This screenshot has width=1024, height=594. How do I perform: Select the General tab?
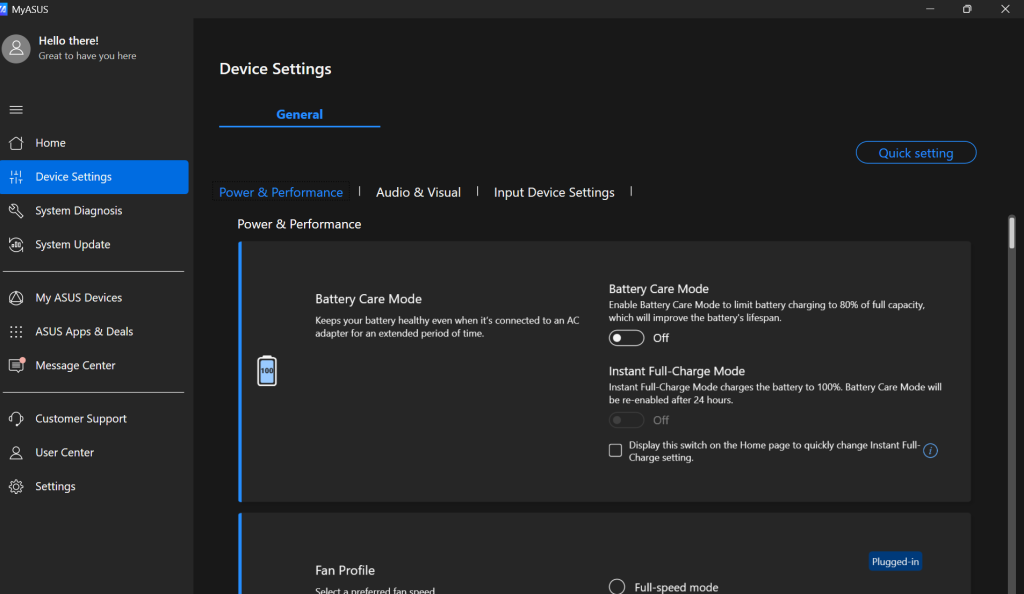[299, 115]
